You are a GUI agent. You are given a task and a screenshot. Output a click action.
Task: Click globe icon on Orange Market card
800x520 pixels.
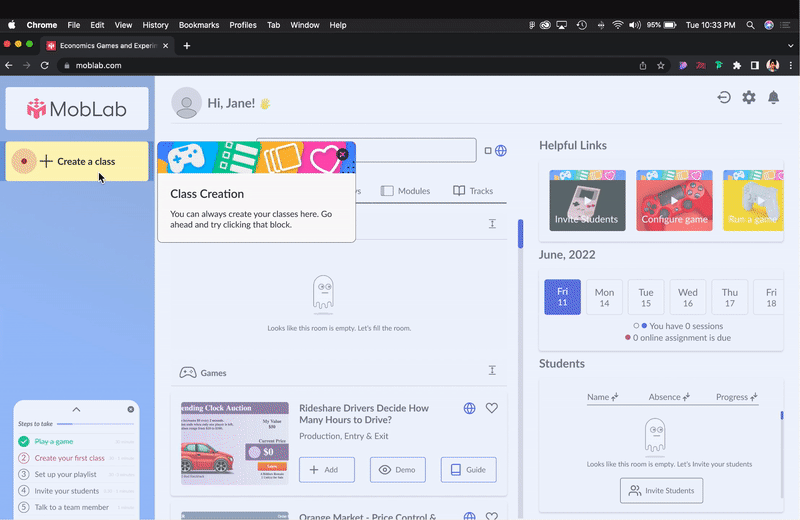469,515
